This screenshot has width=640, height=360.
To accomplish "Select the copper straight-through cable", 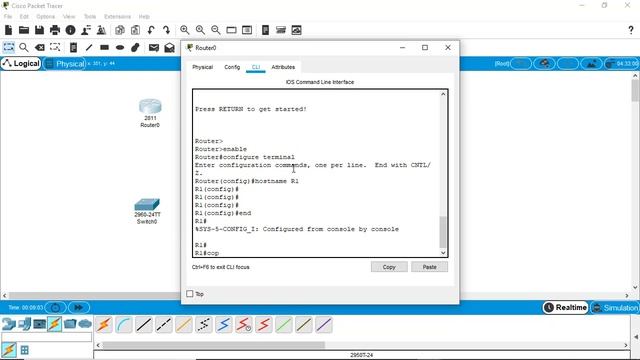I will tap(144, 325).
